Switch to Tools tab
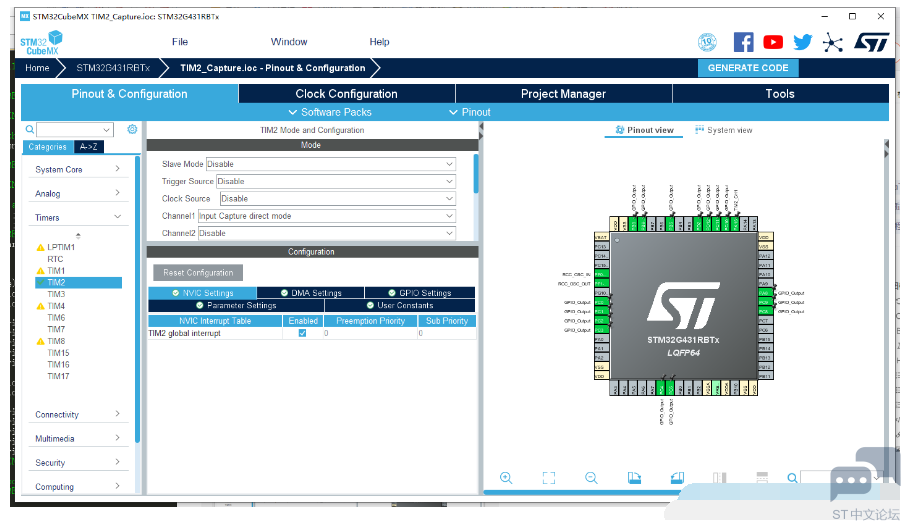This screenshot has width=909, height=530. 780,94
